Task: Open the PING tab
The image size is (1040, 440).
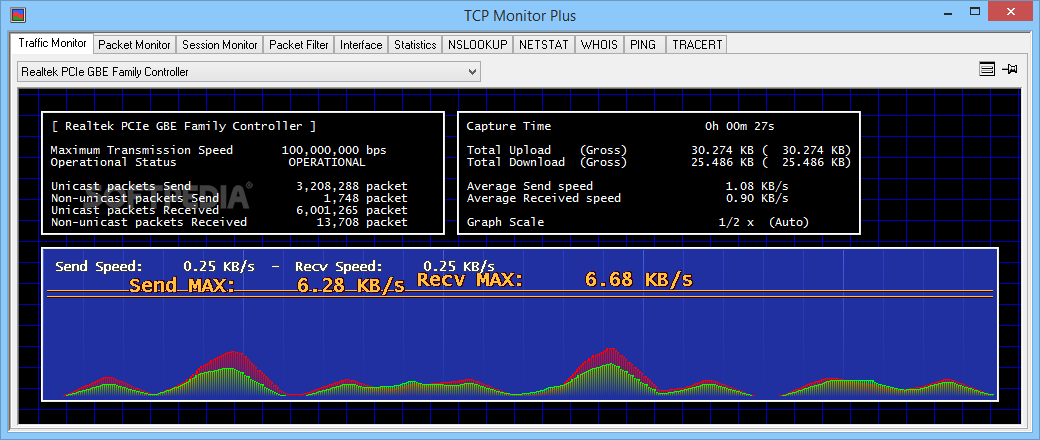Action: (x=643, y=45)
